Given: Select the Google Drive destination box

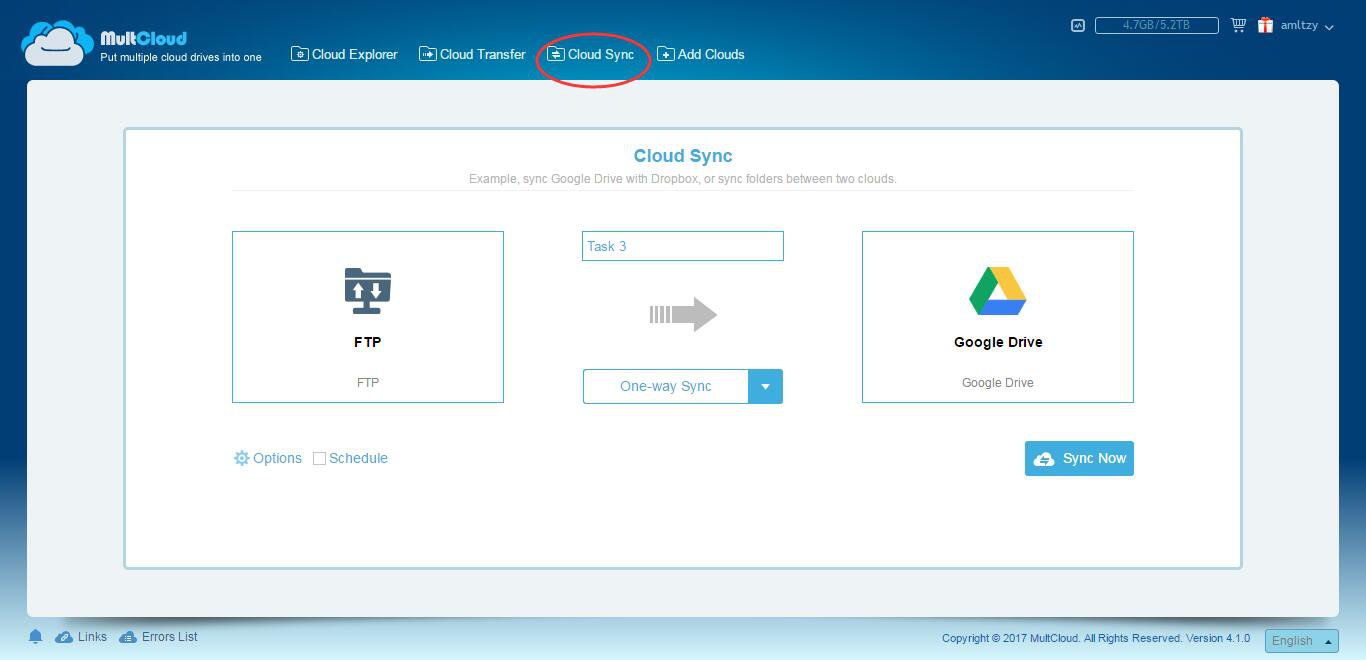Looking at the screenshot, I should [x=998, y=317].
